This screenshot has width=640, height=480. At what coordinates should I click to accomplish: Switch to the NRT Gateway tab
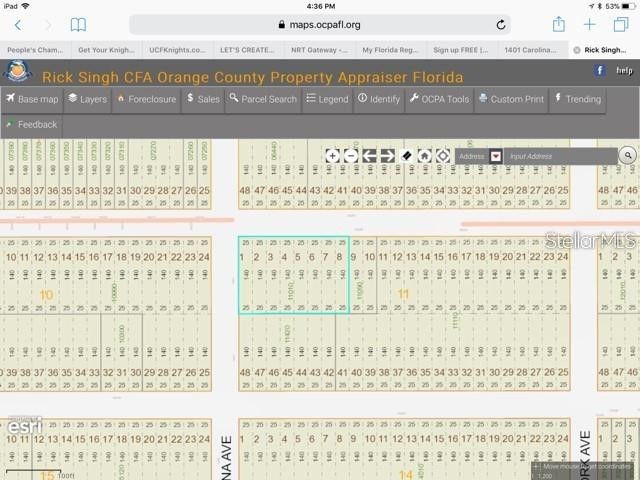(x=318, y=49)
